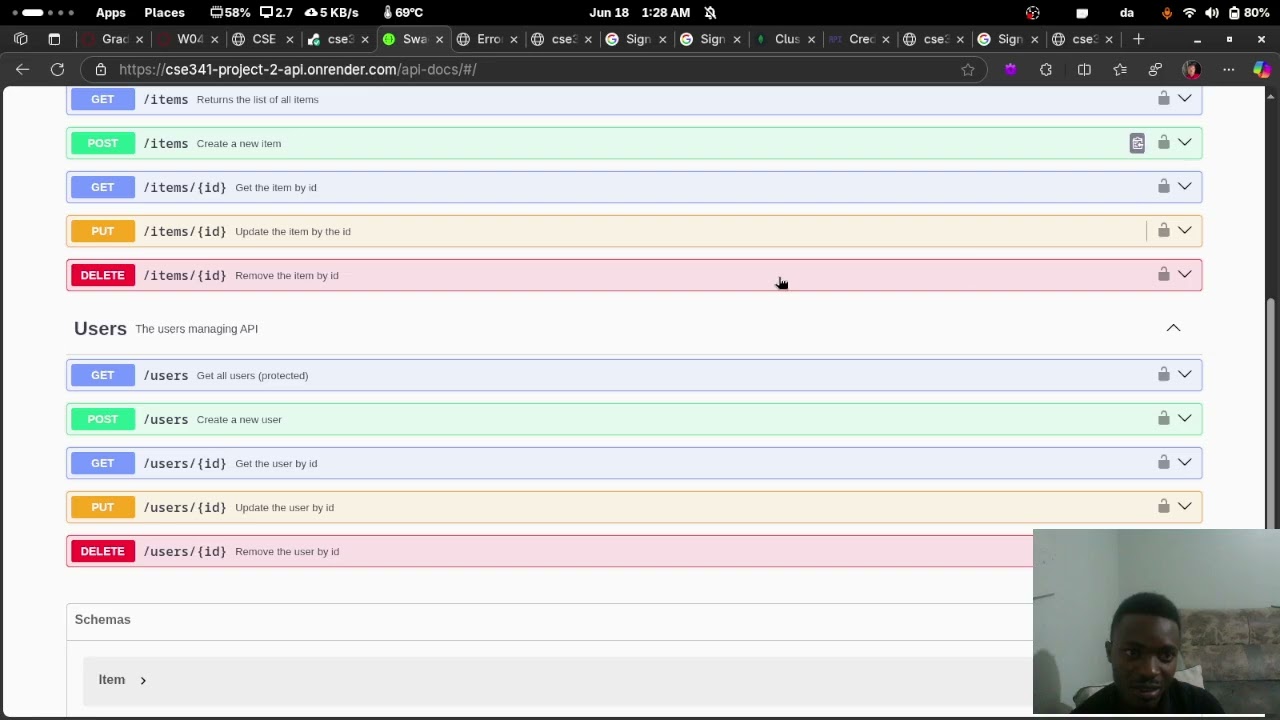1280x720 pixels.
Task: Go back with the browser back arrow
Action: [x=23, y=69]
